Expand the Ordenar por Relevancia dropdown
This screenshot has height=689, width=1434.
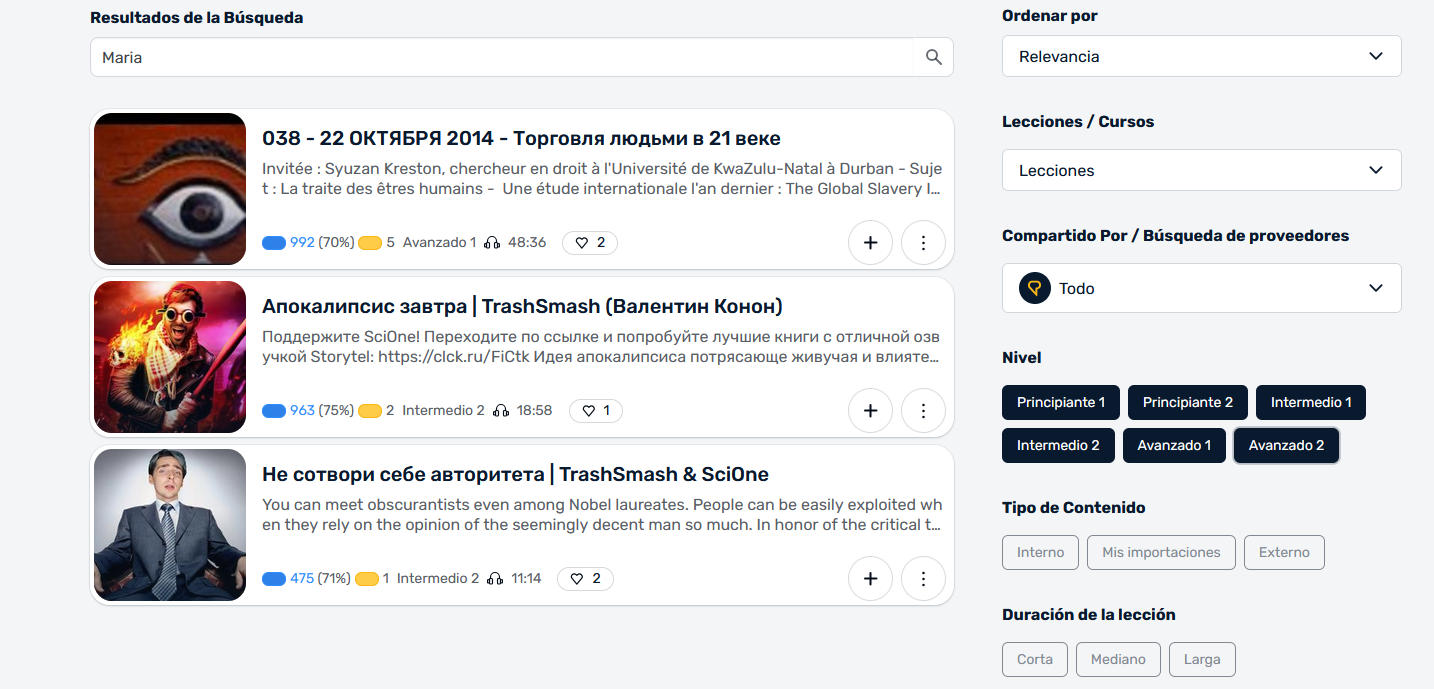point(1201,57)
